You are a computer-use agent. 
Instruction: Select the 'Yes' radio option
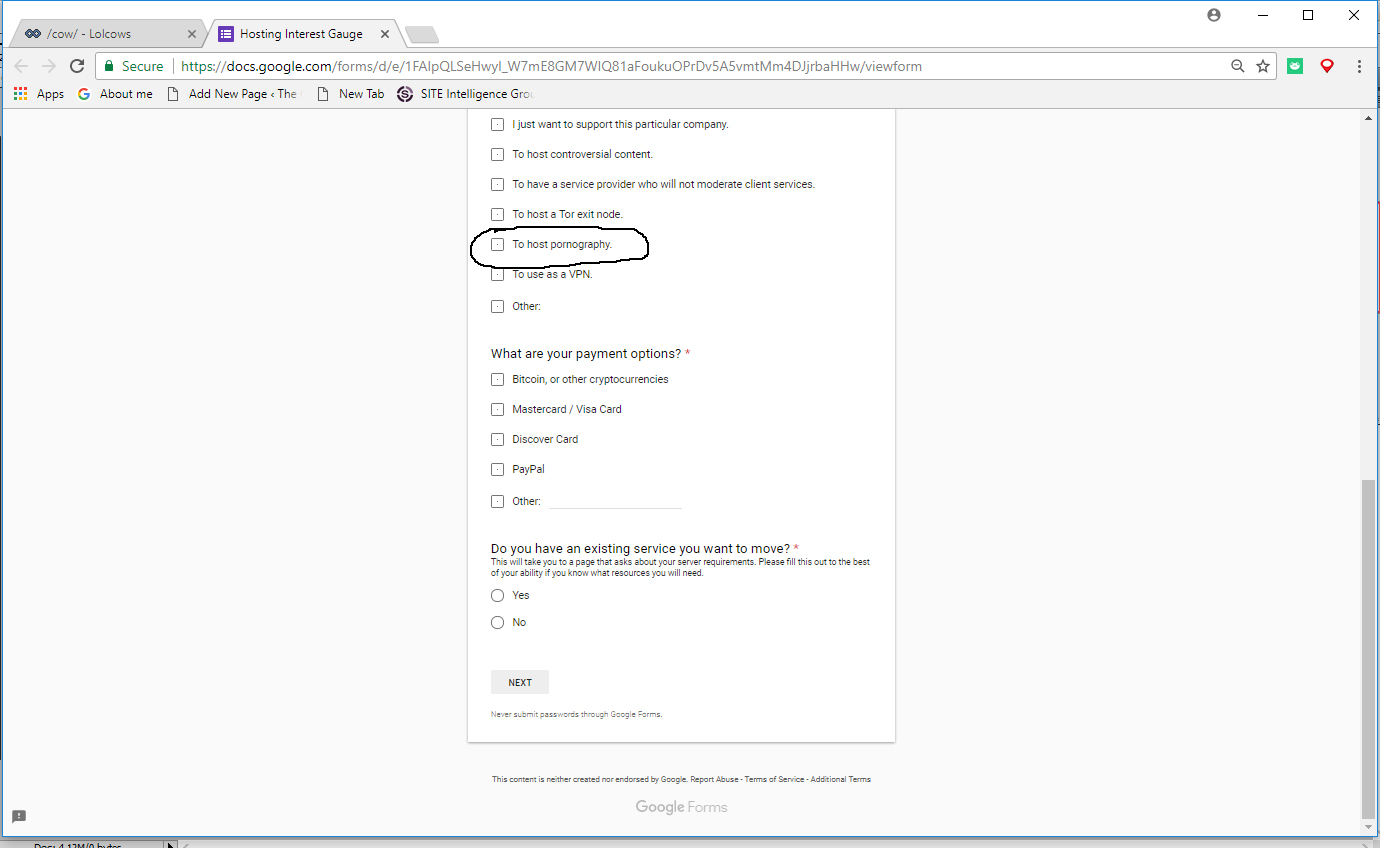pos(497,596)
